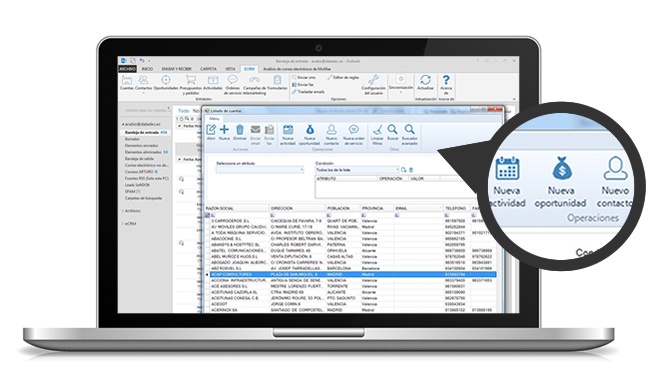Select the Elementos enviados folder
Screen dimensions: 650x388
click(141, 146)
